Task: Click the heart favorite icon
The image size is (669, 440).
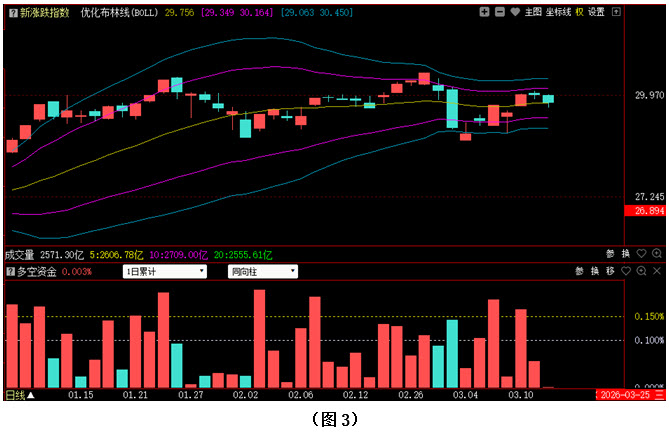Action: pos(515,12)
